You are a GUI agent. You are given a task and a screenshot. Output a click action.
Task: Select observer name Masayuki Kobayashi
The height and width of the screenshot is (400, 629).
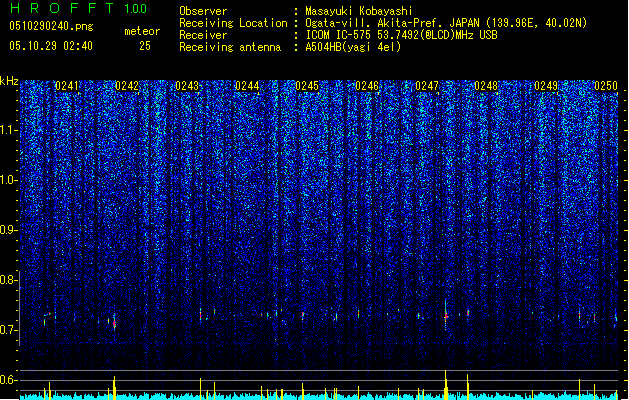(359, 11)
